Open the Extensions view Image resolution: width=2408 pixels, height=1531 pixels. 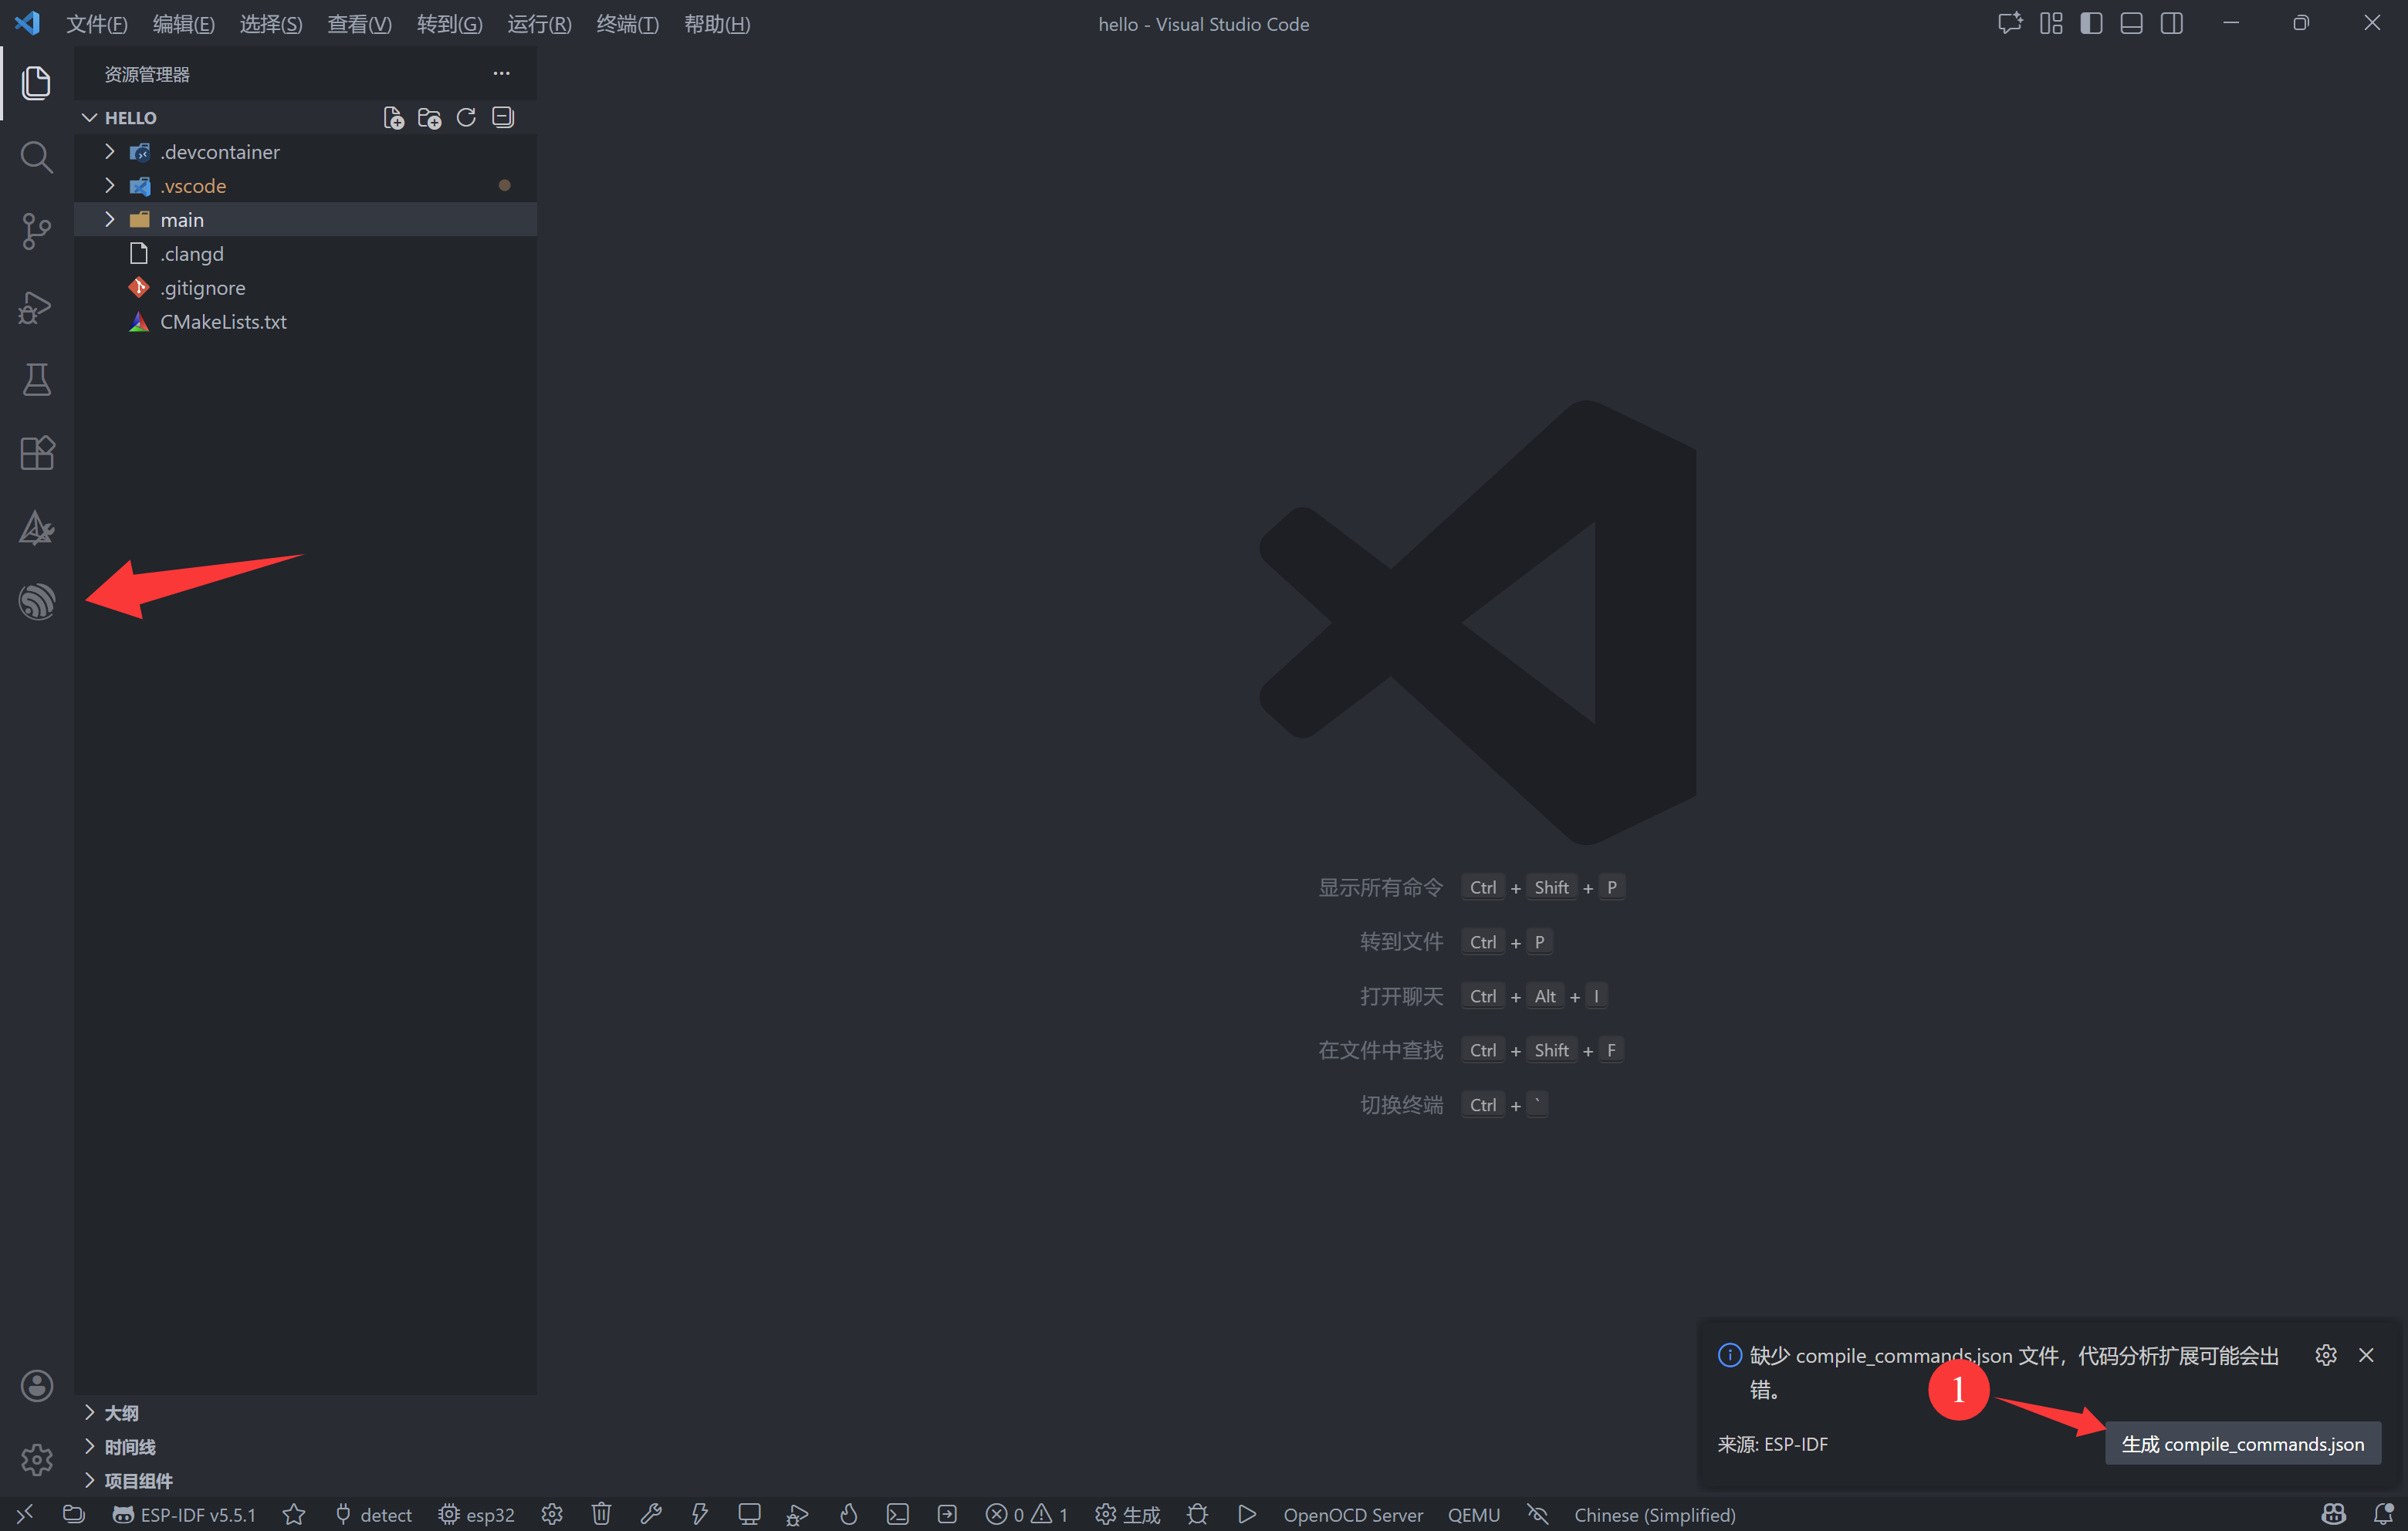coord(36,454)
